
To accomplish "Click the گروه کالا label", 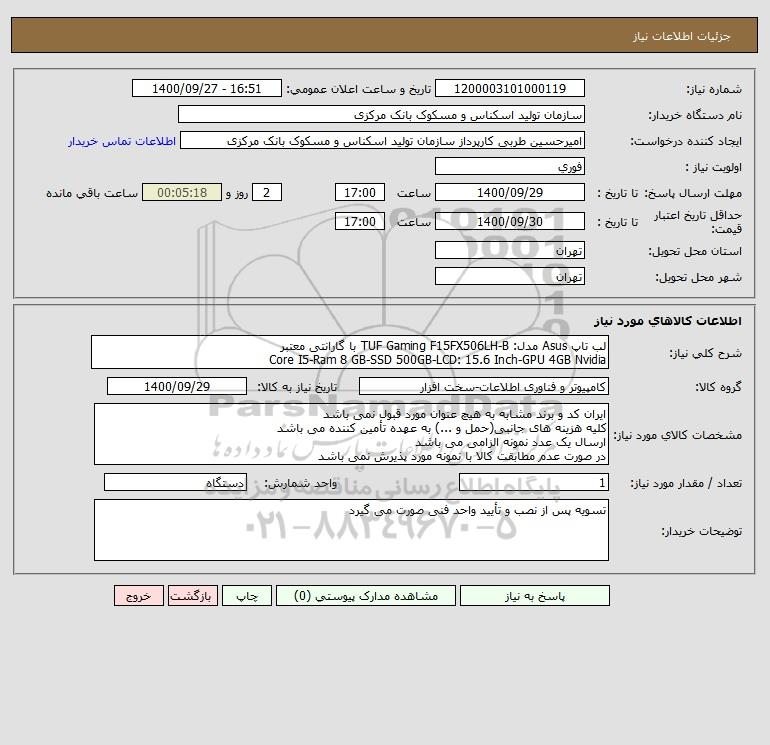I will point(718,387).
